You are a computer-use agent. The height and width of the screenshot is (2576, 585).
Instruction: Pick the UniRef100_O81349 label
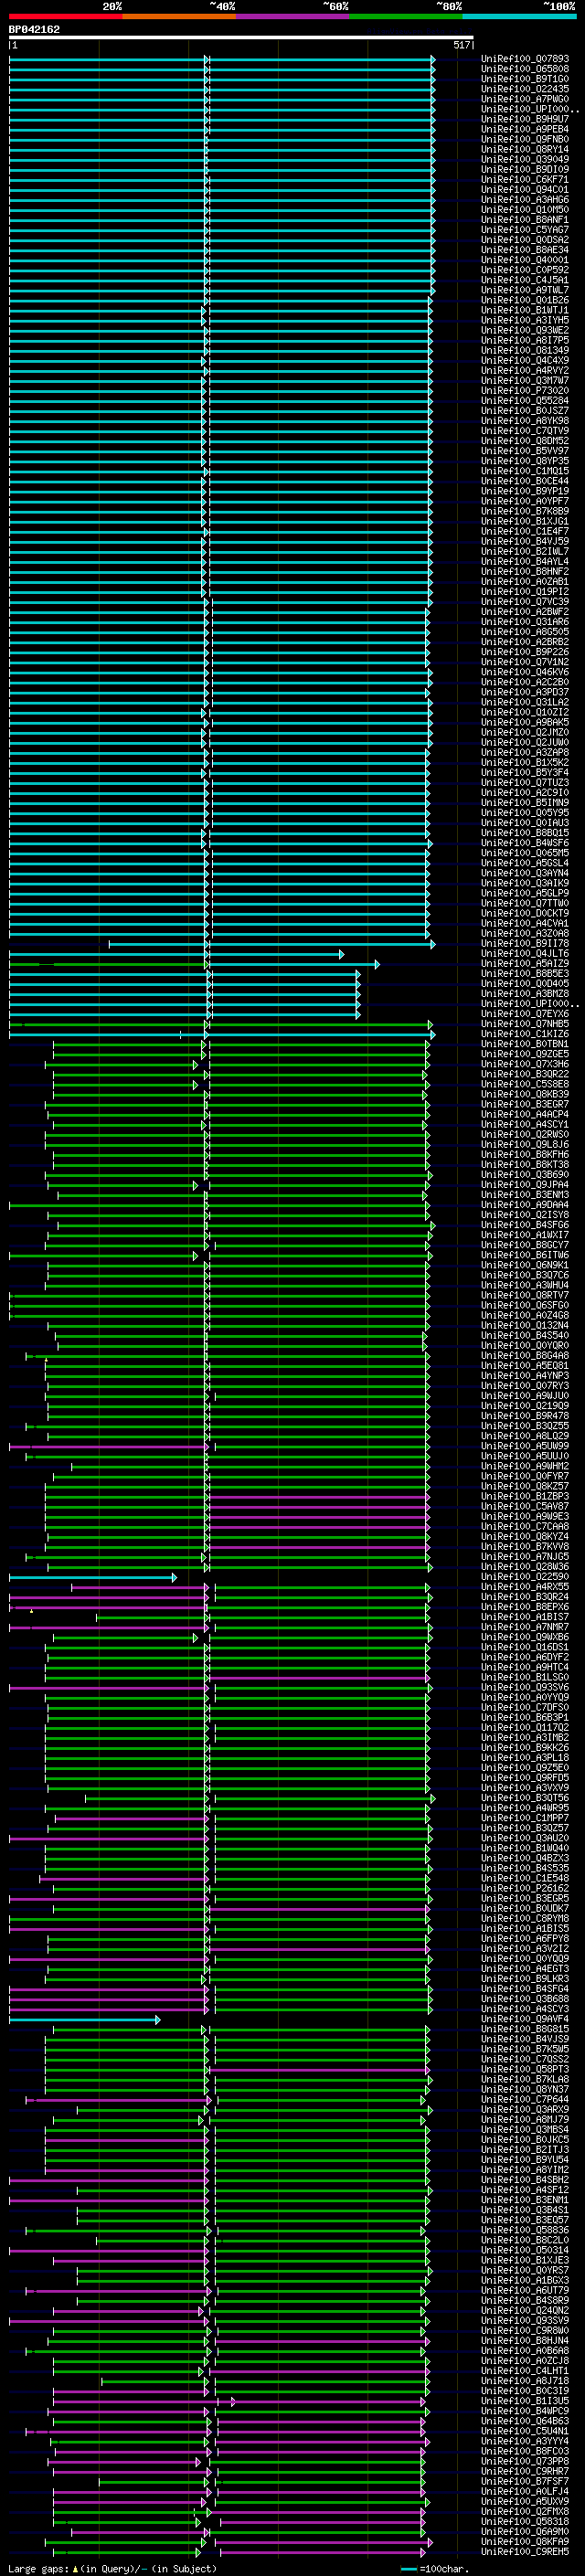[525, 350]
